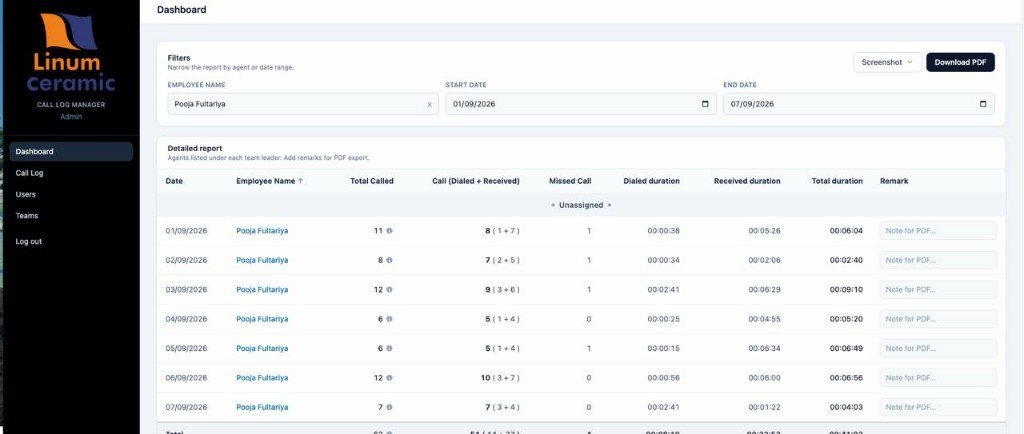Click total duration value 00:09:10
This screenshot has height=434, width=1024.
click(x=846, y=290)
